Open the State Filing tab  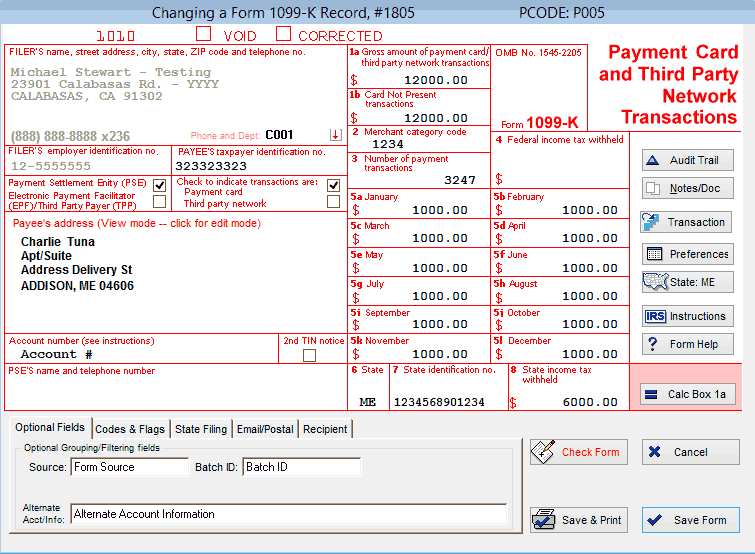pyautogui.click(x=201, y=429)
